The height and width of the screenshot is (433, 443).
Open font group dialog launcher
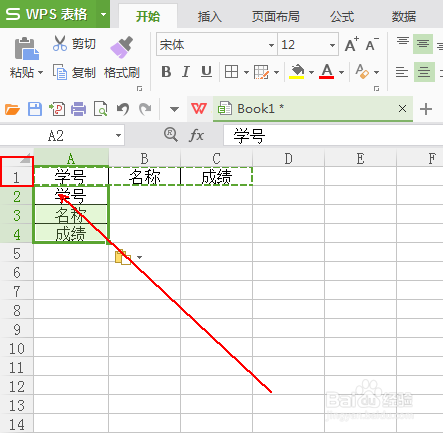tap(376, 89)
